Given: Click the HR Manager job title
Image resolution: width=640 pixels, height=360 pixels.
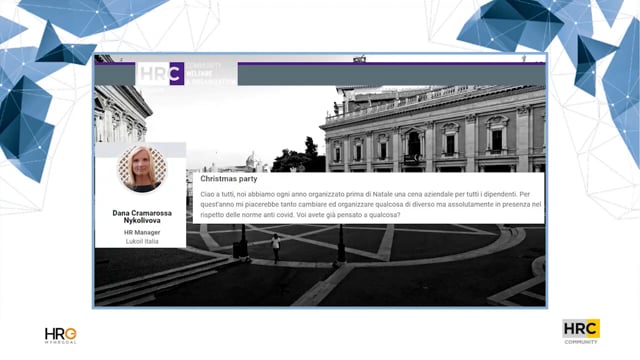Looking at the screenshot, I should 142,232.
